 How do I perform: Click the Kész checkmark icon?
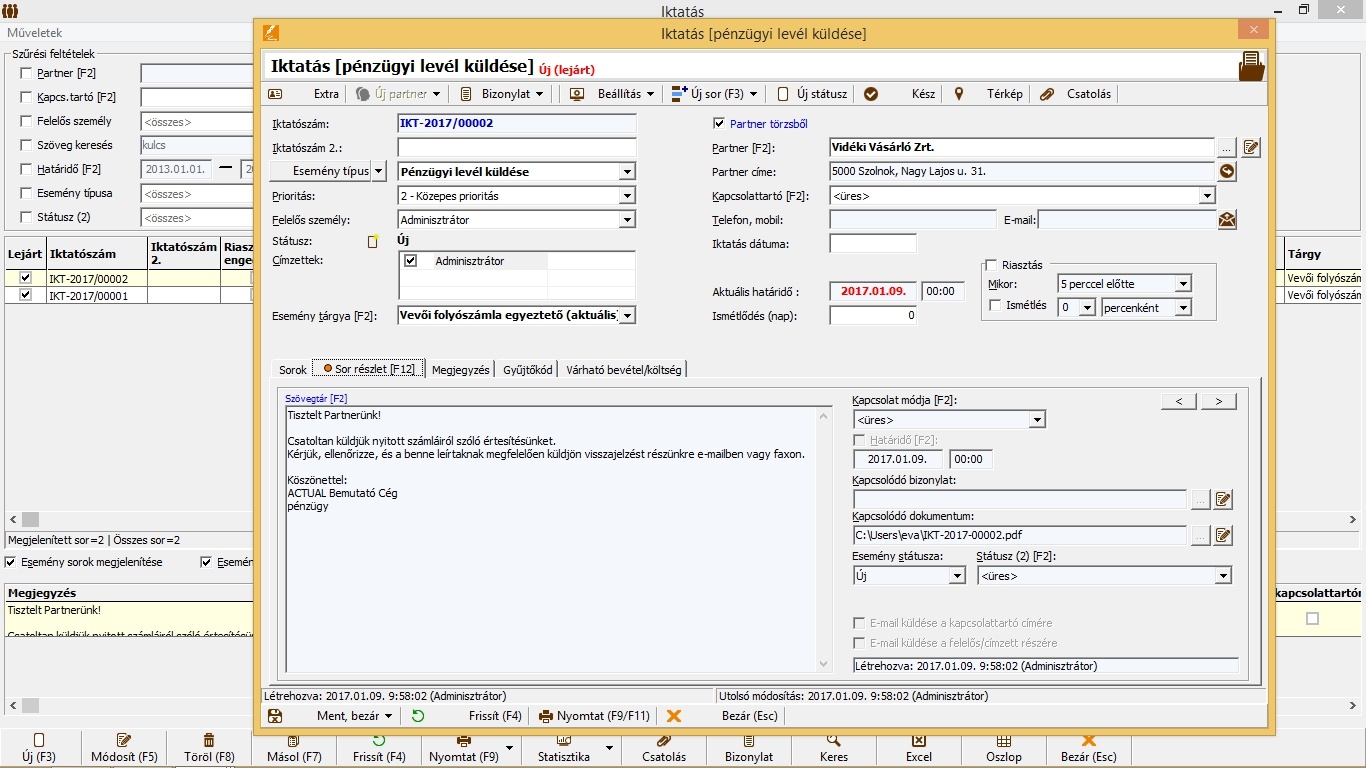(871, 94)
